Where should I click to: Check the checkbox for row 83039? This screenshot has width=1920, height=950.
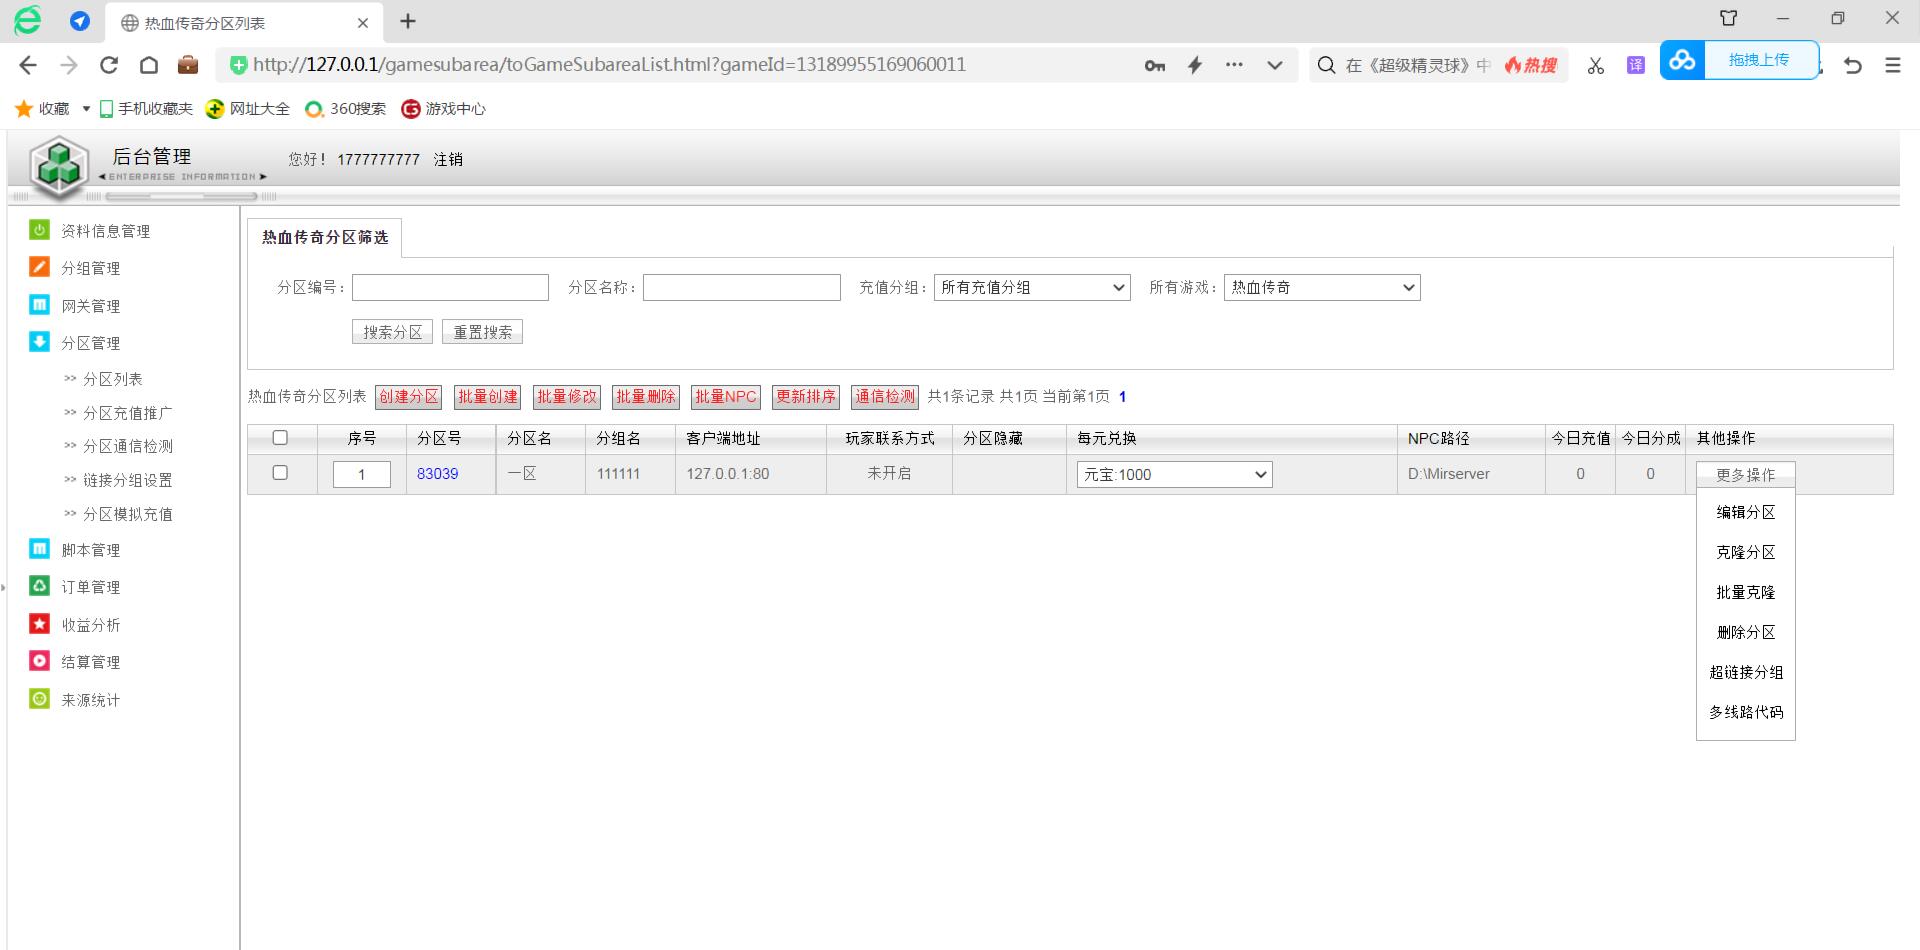(x=280, y=473)
